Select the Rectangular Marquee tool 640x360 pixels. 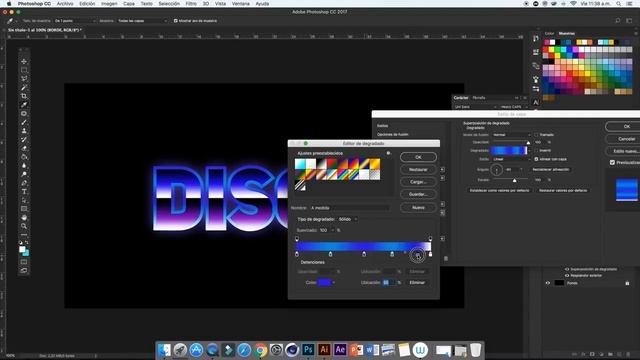[x=24, y=70]
